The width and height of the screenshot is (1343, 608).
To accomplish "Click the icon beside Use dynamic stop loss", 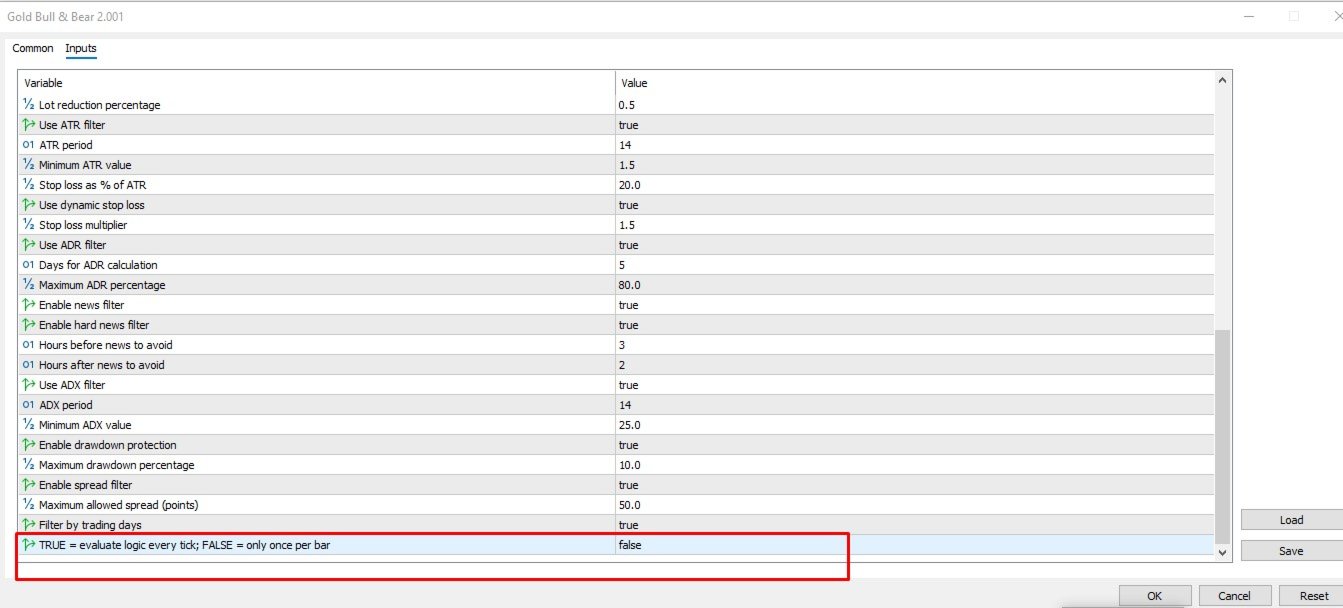I will pyautogui.click(x=28, y=205).
